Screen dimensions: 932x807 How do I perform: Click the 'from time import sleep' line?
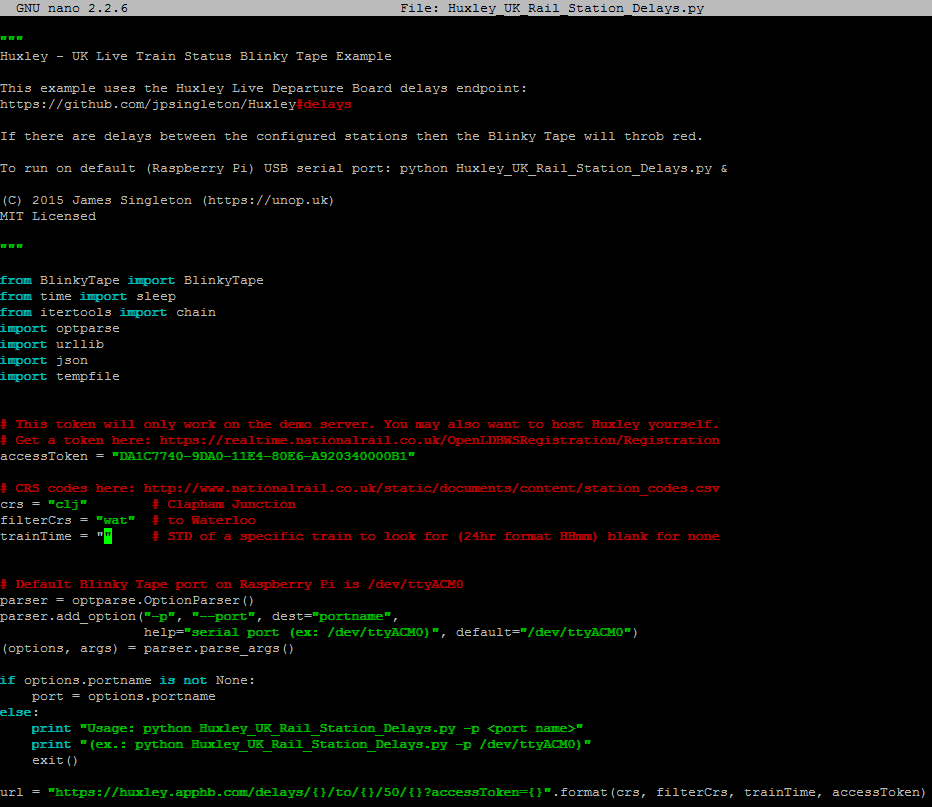point(88,297)
